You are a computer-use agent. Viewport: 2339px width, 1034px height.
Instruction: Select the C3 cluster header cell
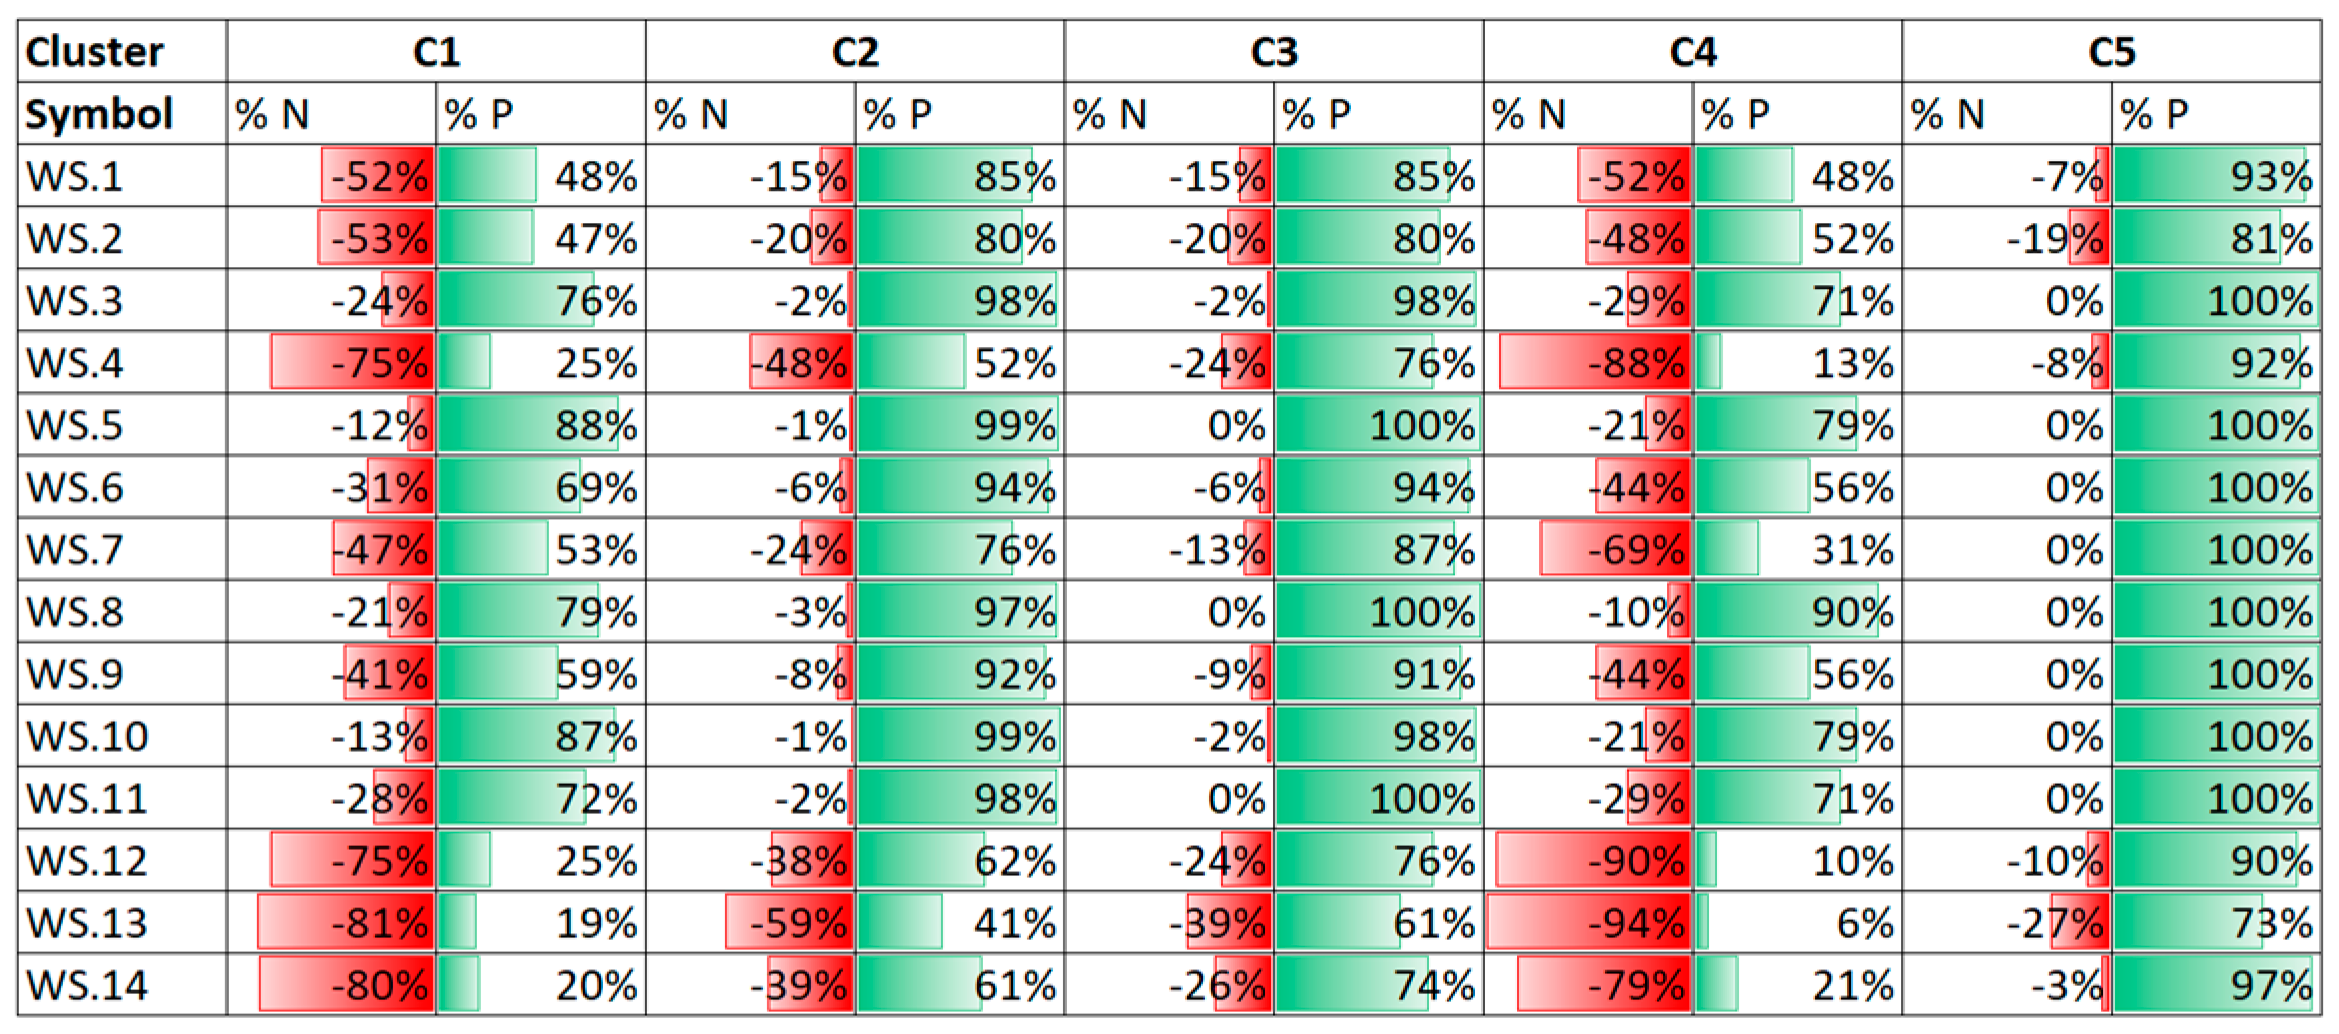[x=1273, y=52]
